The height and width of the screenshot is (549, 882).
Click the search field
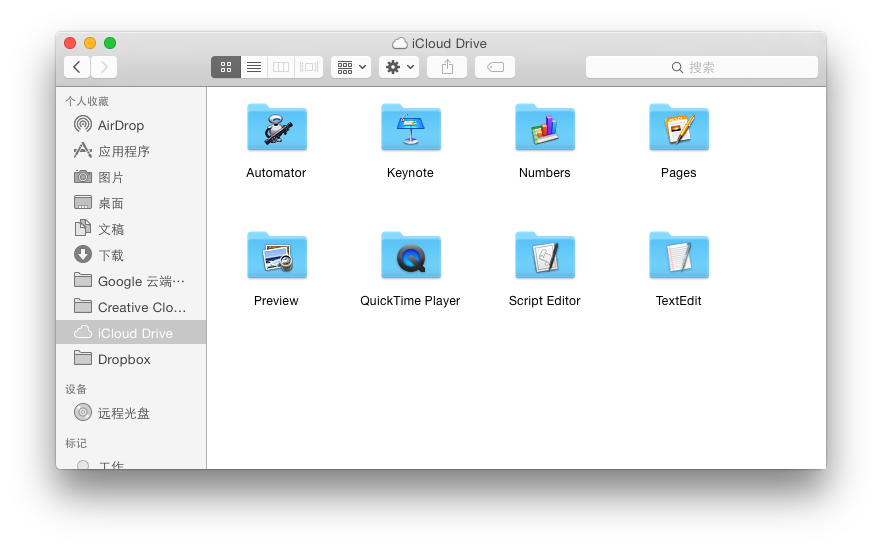(701, 67)
